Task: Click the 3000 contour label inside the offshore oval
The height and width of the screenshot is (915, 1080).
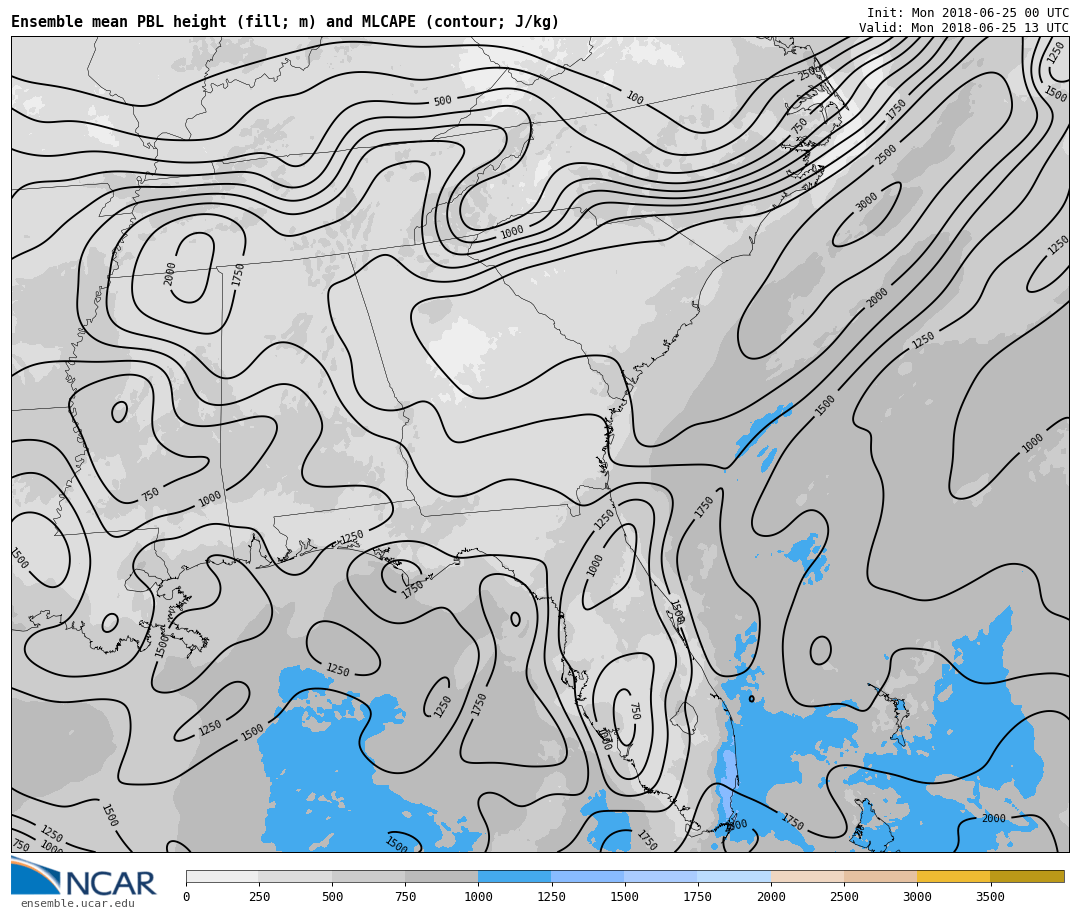Action: click(x=866, y=202)
